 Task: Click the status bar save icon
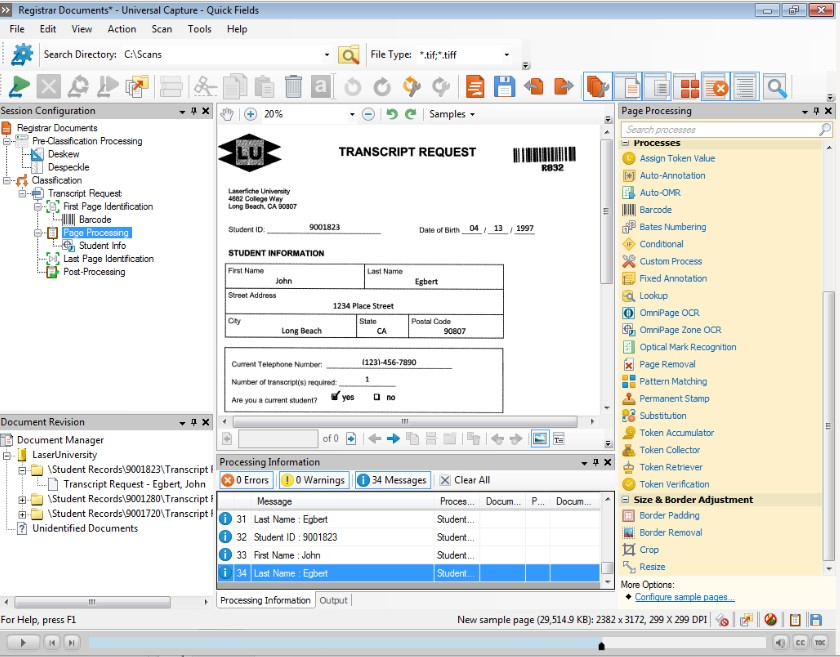[x=816, y=620]
